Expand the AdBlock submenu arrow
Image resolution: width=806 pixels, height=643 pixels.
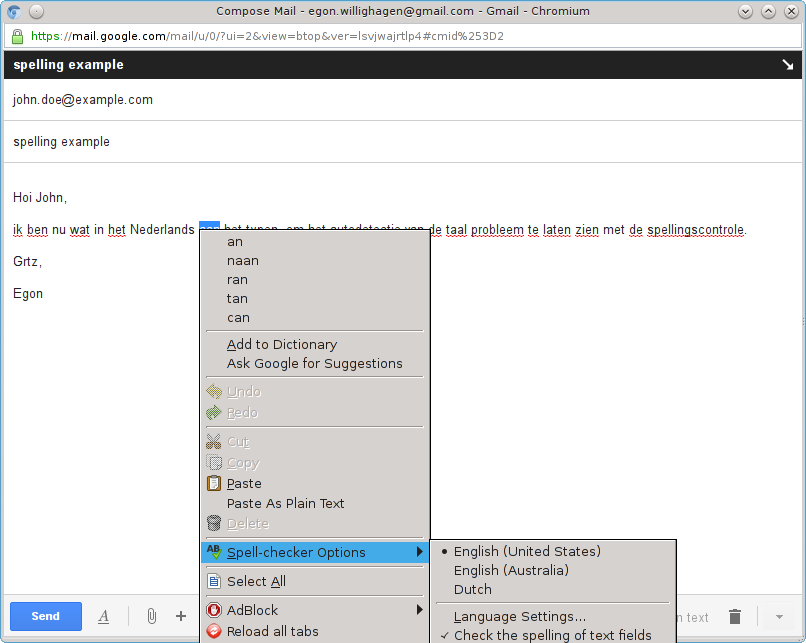[419, 610]
